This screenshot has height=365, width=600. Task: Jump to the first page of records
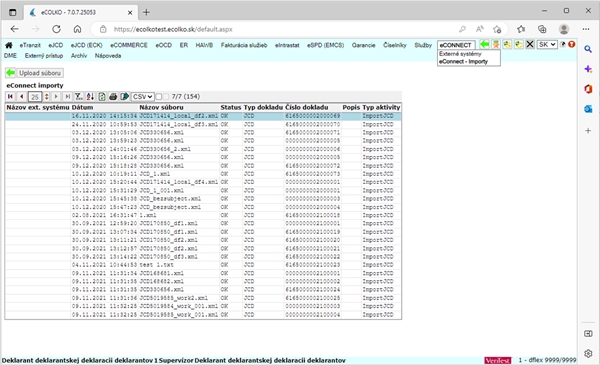tap(10, 96)
